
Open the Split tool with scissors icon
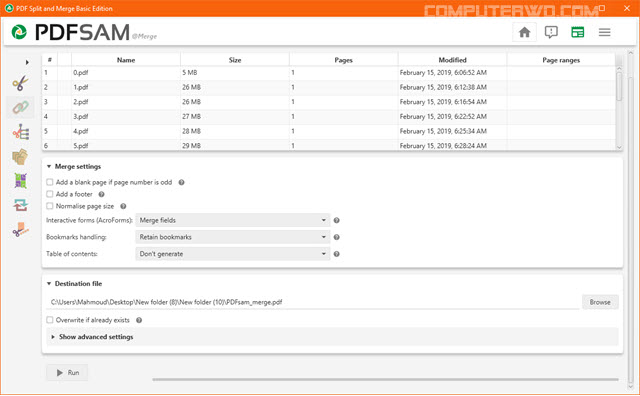click(20, 83)
